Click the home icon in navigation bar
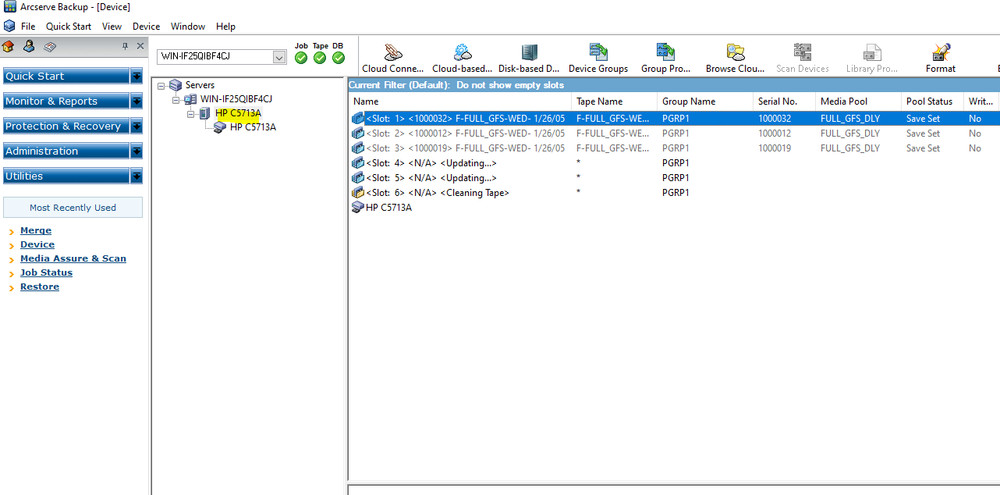Screen dimensions: 1000x495 (8, 47)
